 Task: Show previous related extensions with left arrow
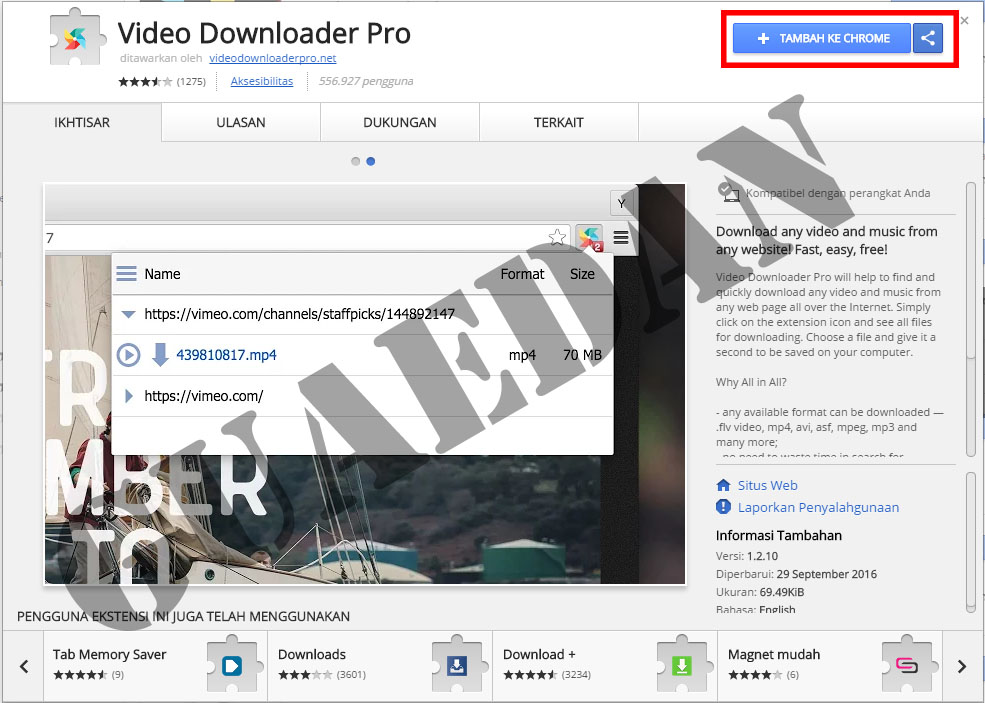pyautogui.click(x=24, y=666)
